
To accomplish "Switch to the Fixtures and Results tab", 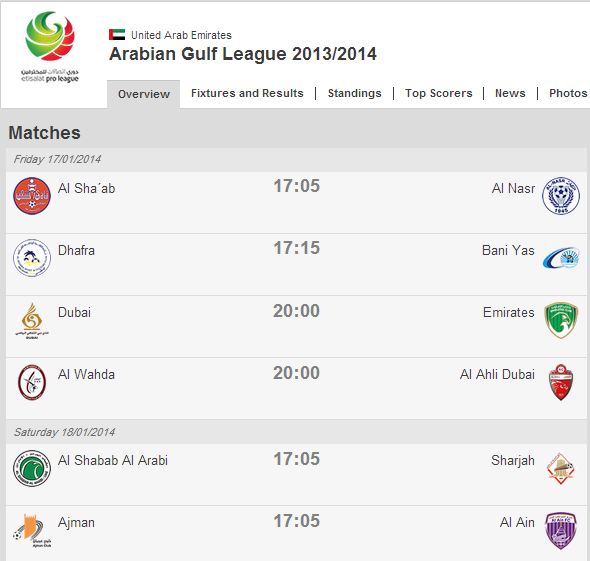I will coord(247,93).
